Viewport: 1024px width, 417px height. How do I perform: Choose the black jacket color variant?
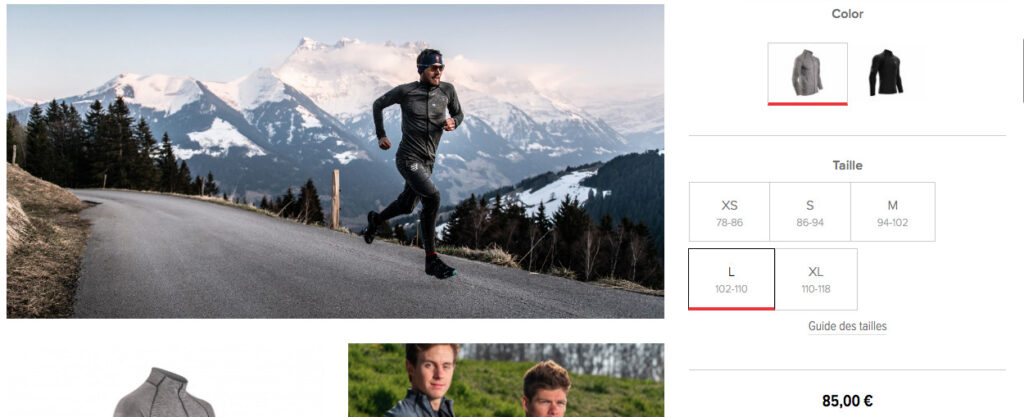(x=886, y=72)
